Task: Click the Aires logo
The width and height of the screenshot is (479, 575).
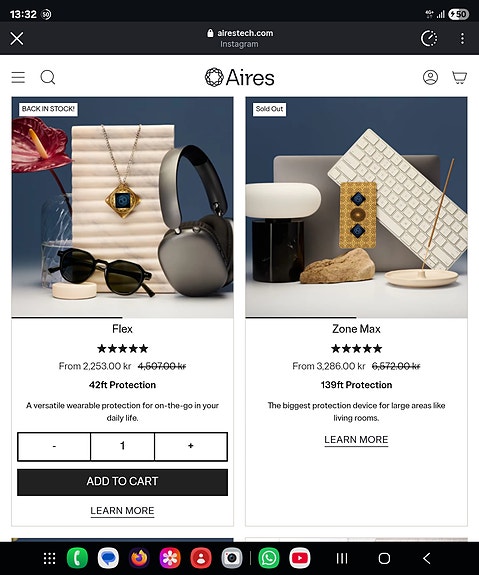Action: [x=240, y=77]
